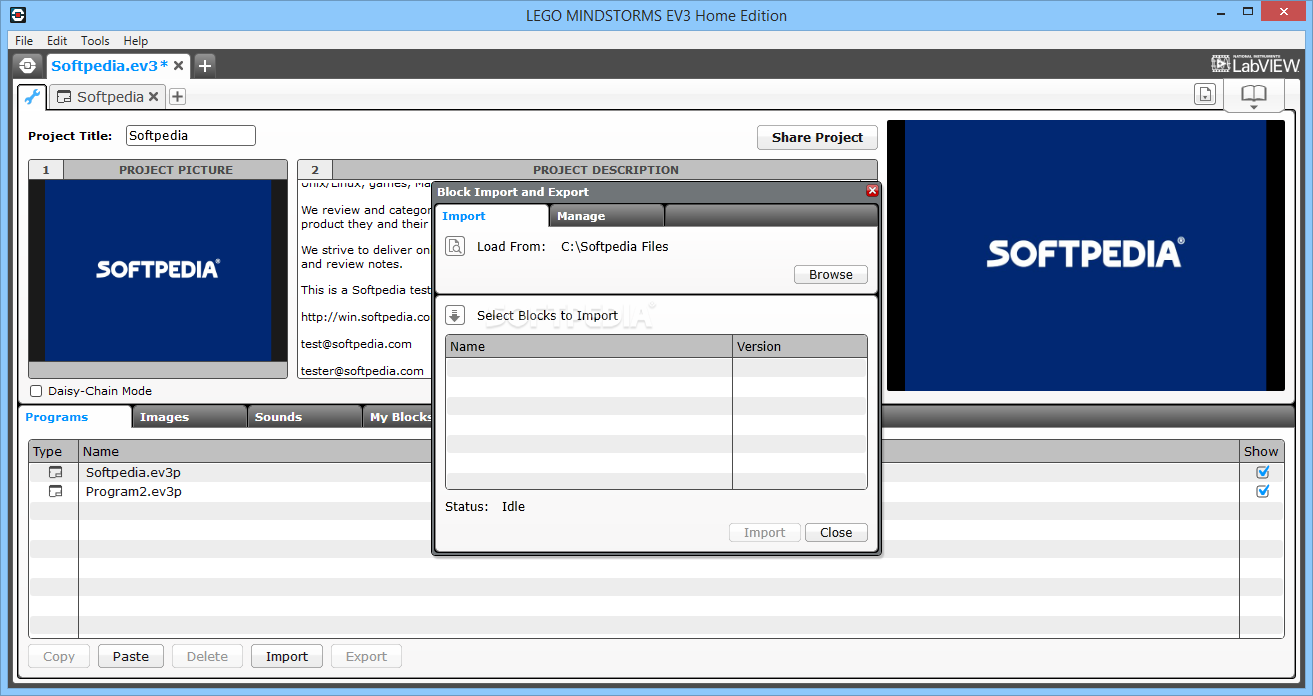Screen dimensions: 1313x696
Task: Click program icon next to Program2.ev3p
Action: click(56, 491)
